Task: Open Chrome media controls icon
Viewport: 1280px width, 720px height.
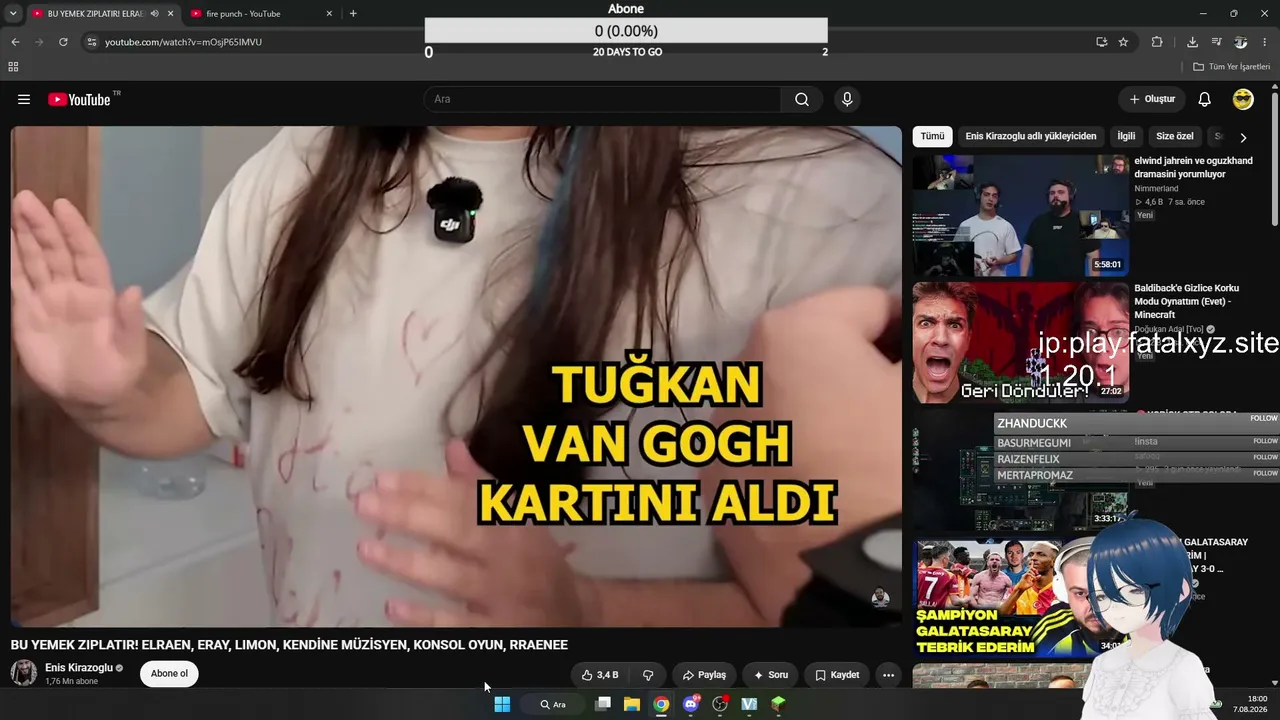Action: point(1216,42)
